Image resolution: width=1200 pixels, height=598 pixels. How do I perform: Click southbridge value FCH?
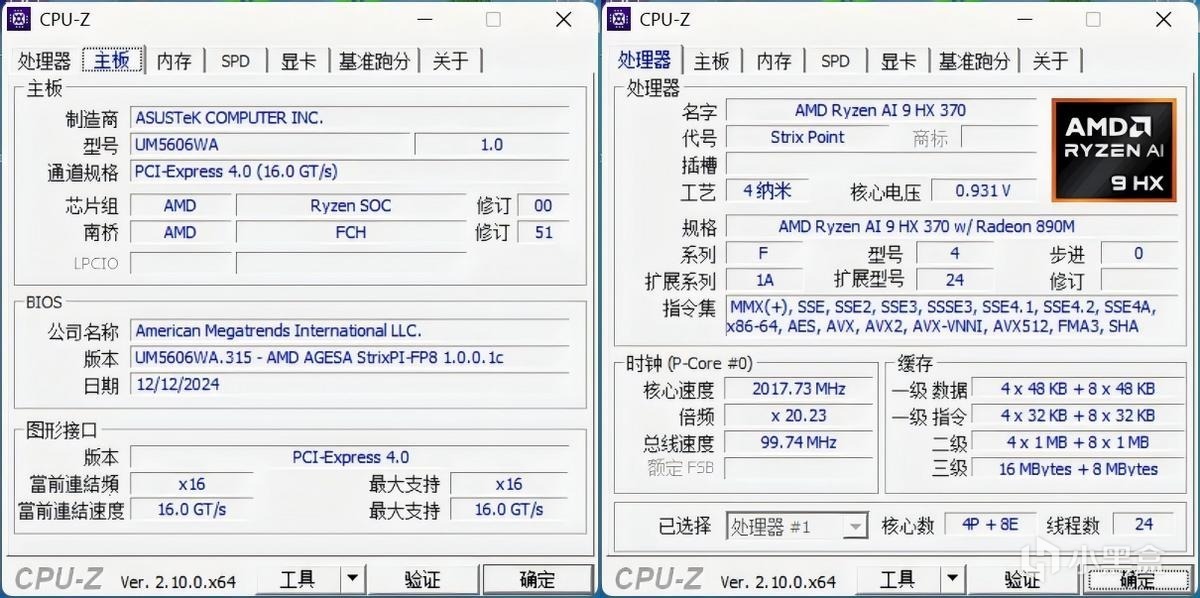point(350,233)
